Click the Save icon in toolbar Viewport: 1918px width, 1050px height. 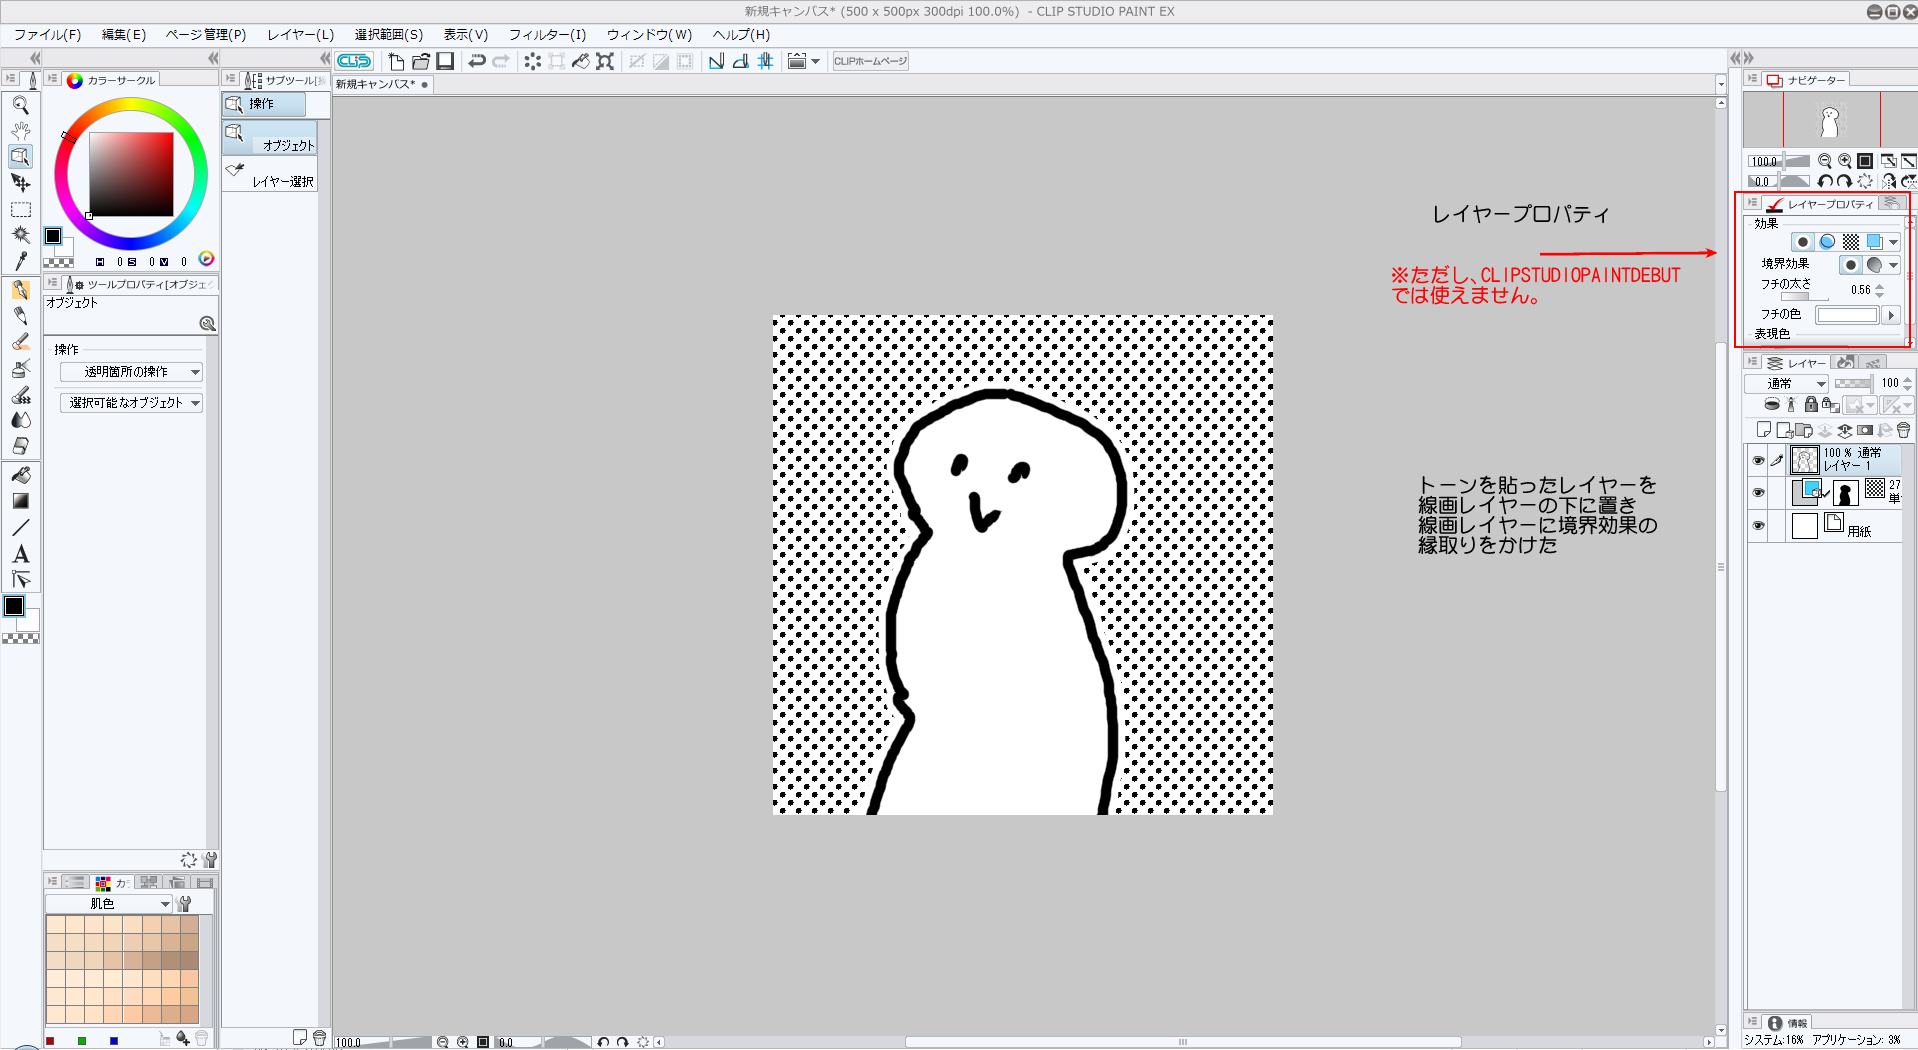pos(445,61)
